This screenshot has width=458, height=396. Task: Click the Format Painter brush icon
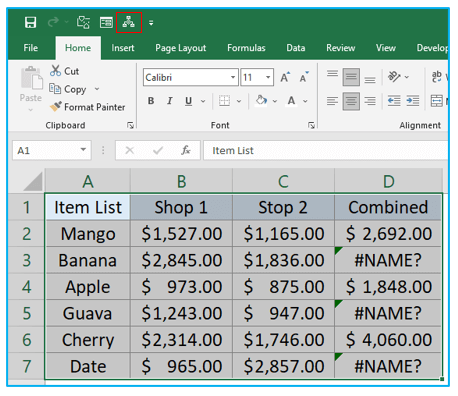point(56,107)
